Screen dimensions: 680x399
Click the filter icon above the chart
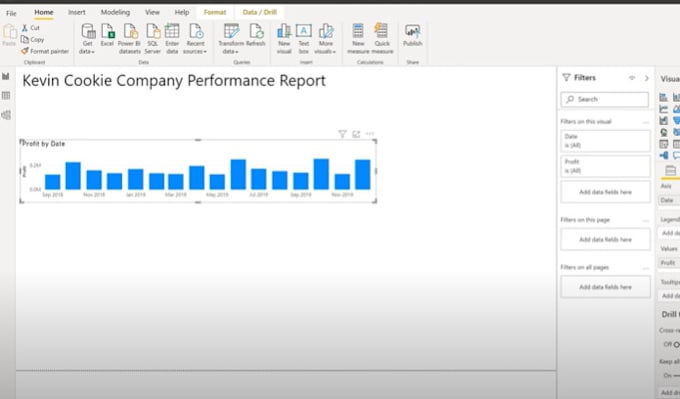pos(342,134)
